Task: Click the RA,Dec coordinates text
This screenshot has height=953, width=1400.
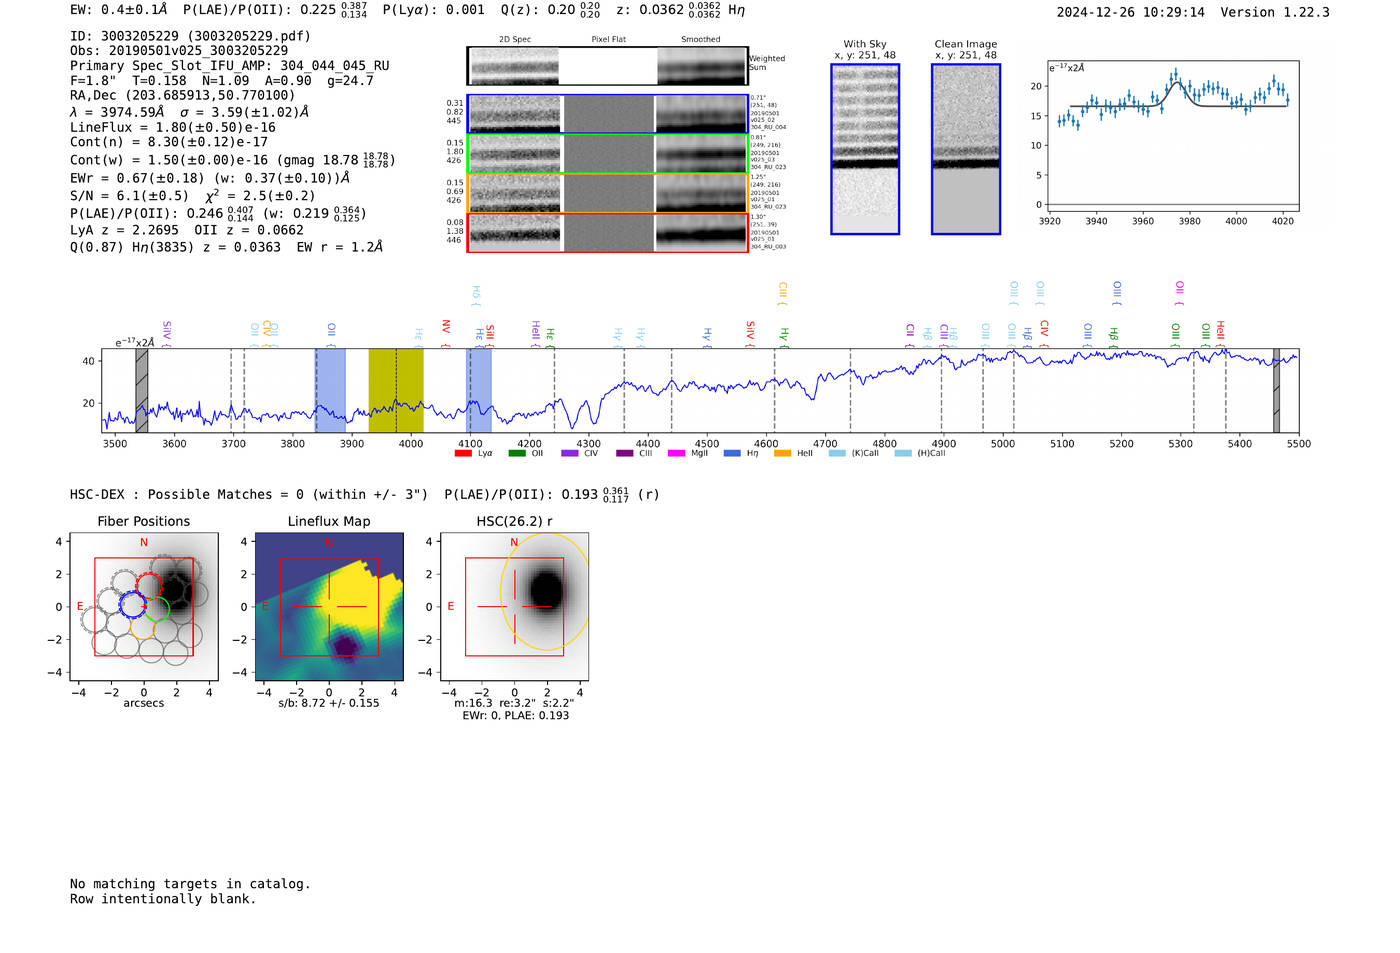Action: [183, 95]
